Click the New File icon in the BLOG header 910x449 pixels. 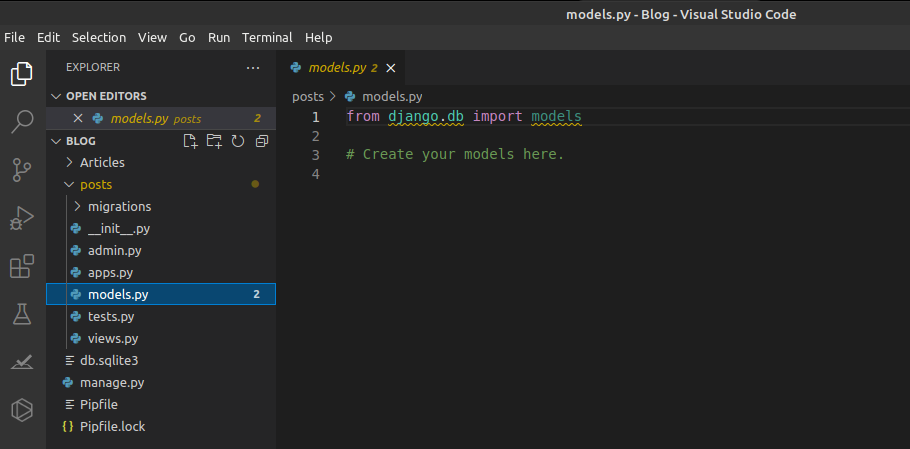190,141
